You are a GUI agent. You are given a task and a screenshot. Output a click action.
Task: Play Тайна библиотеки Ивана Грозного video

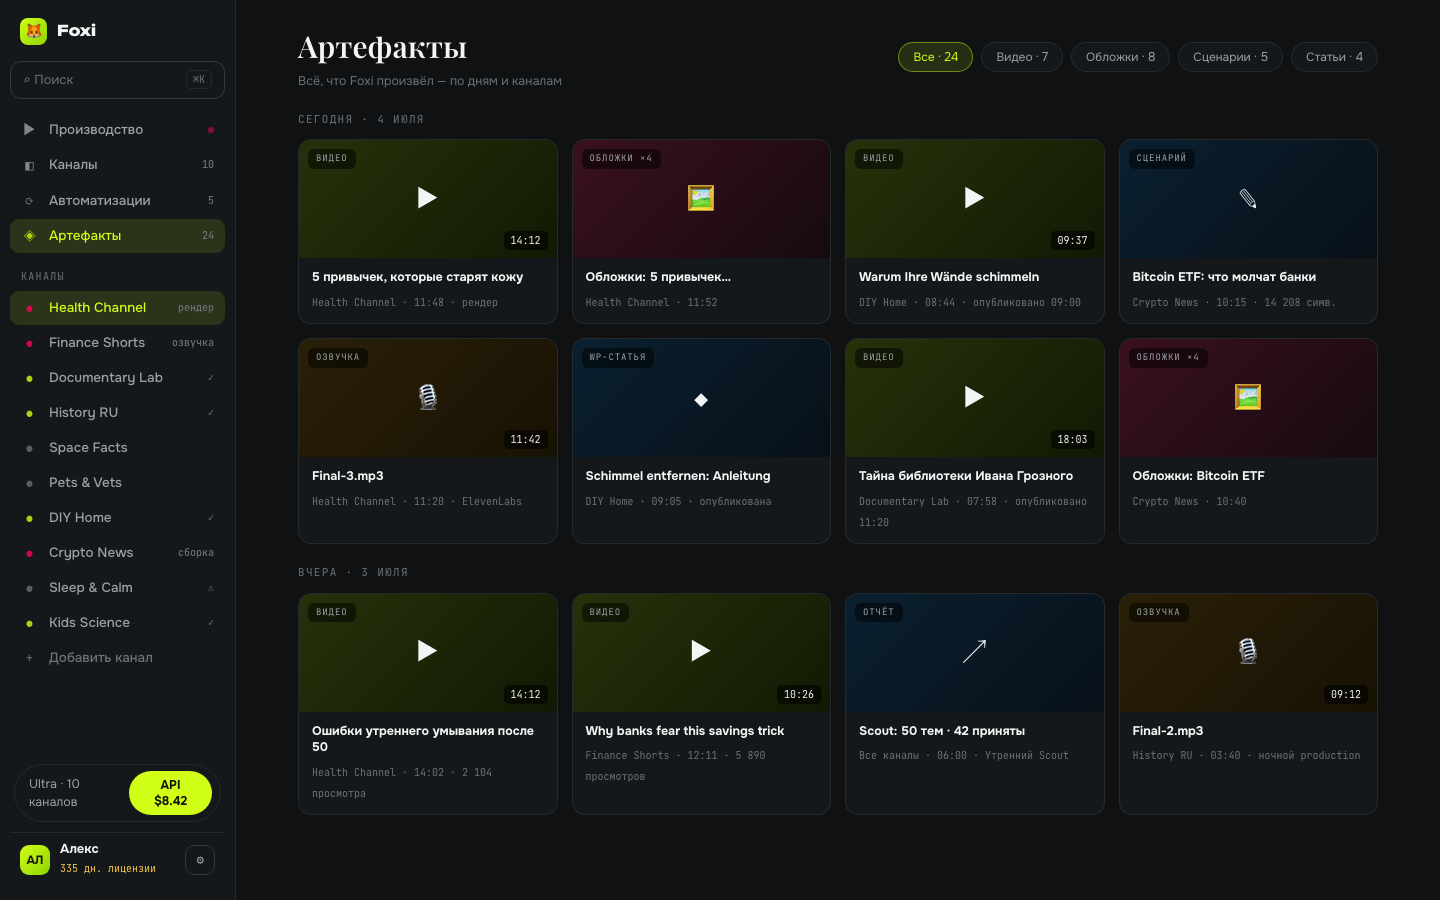pos(974,397)
